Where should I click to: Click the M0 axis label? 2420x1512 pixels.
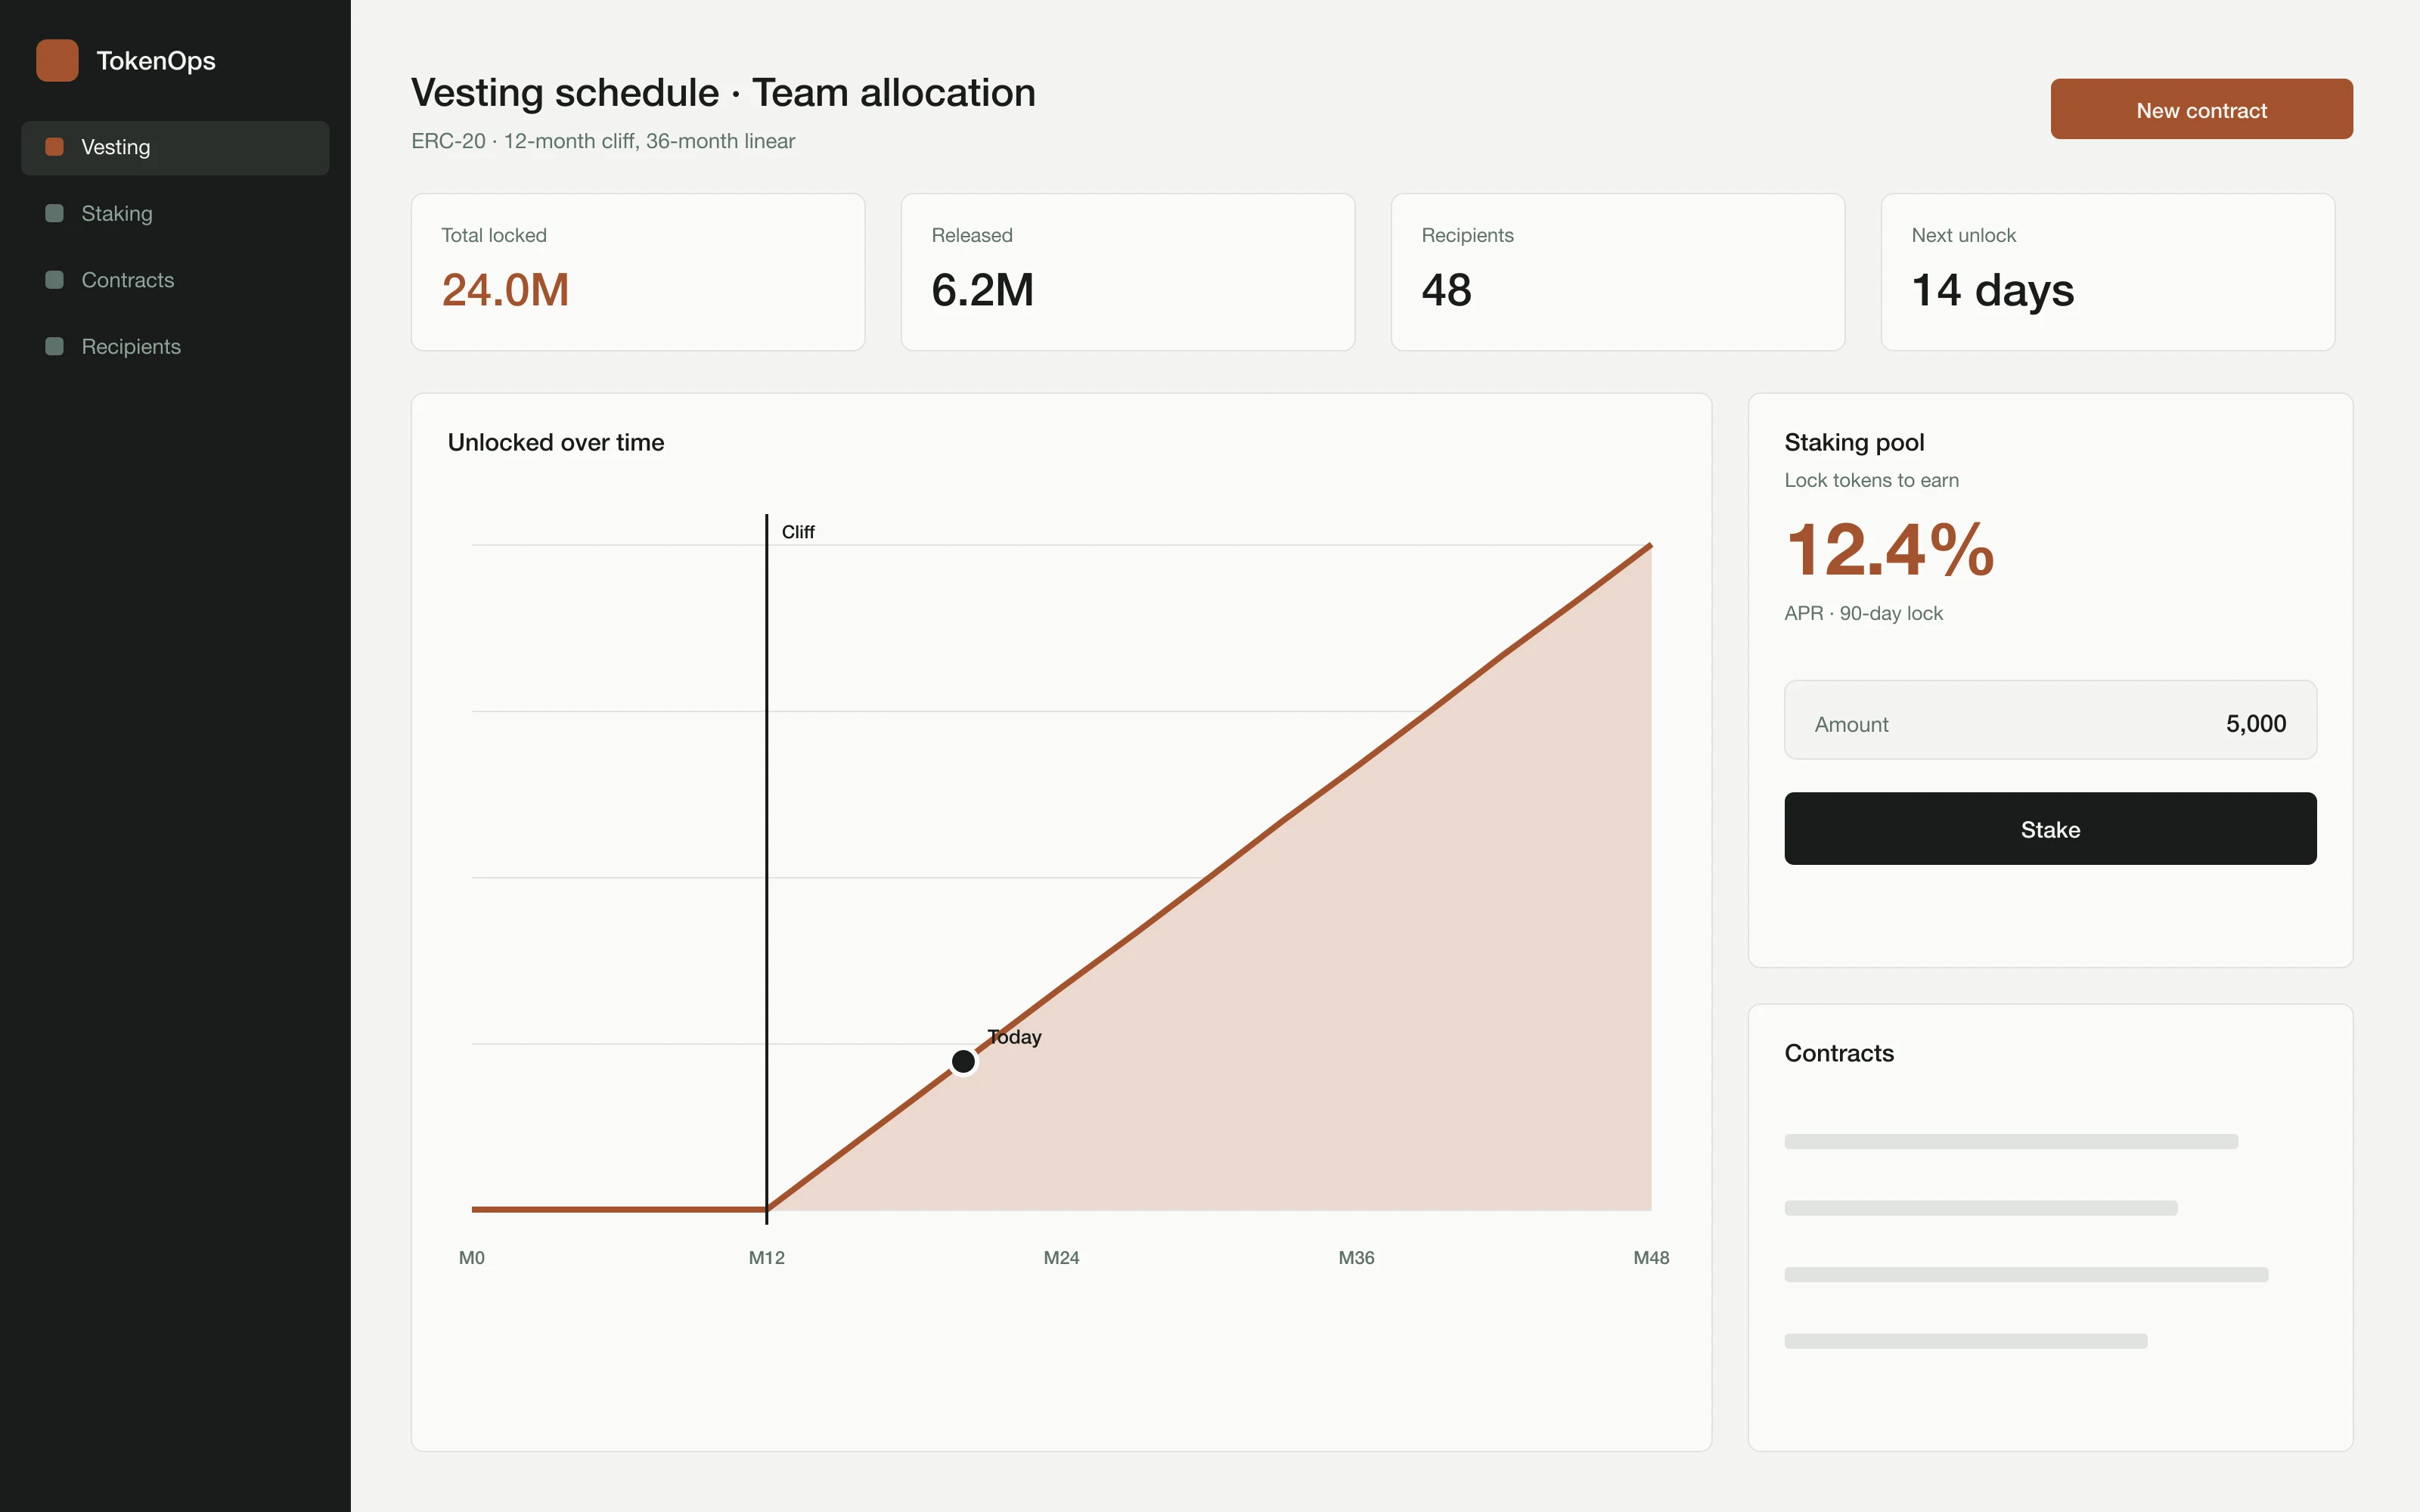(x=471, y=1258)
